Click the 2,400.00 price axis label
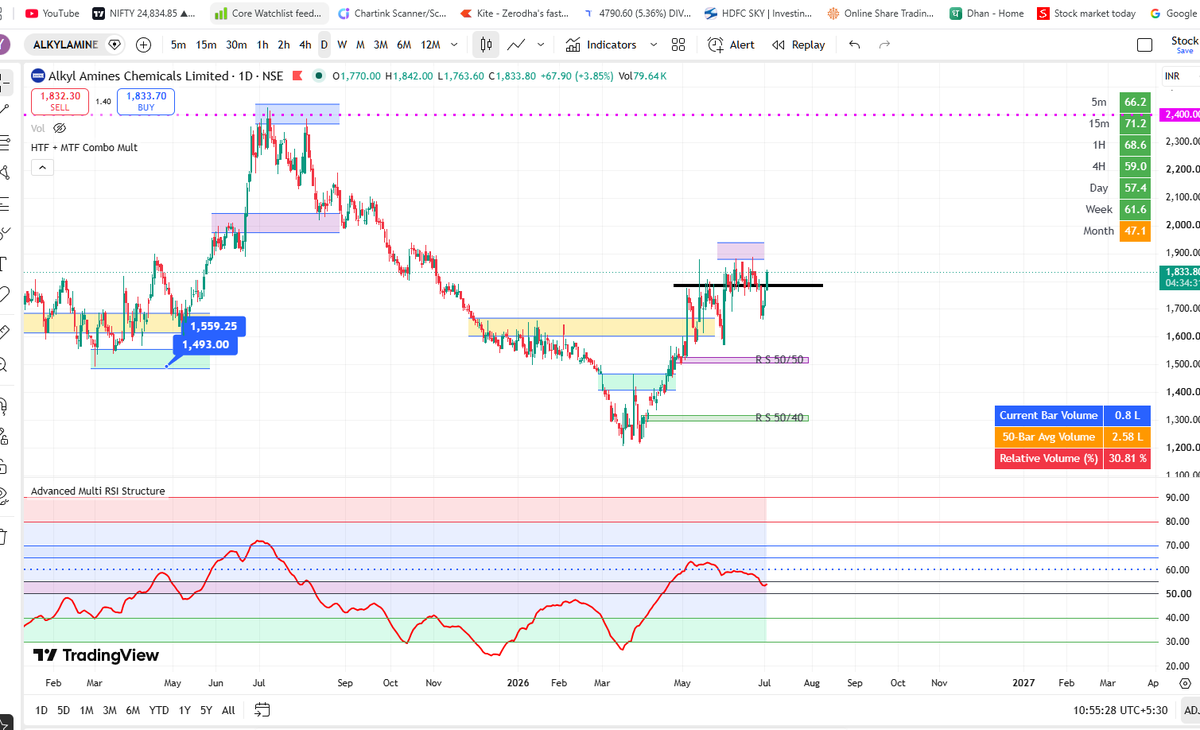1200x730 pixels. click(x=1180, y=114)
